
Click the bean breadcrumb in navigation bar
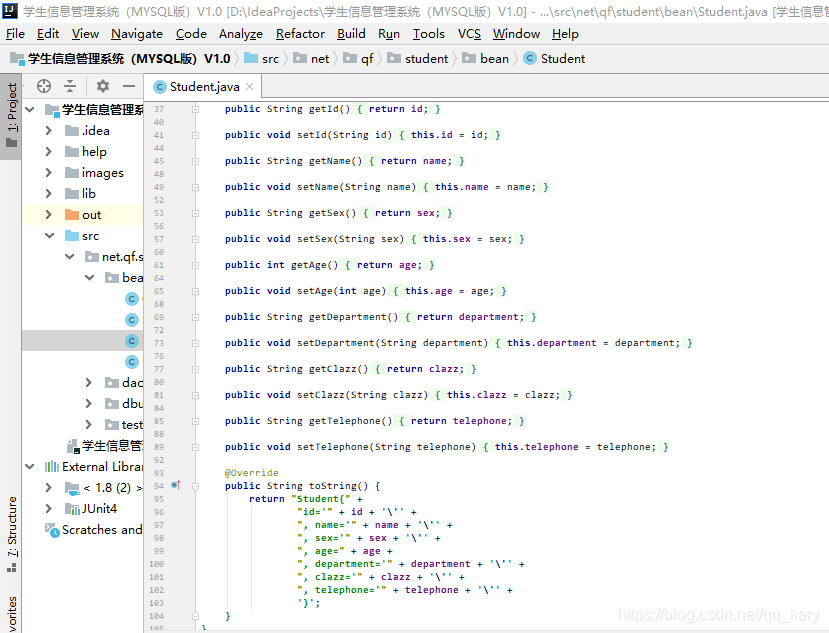pos(485,59)
